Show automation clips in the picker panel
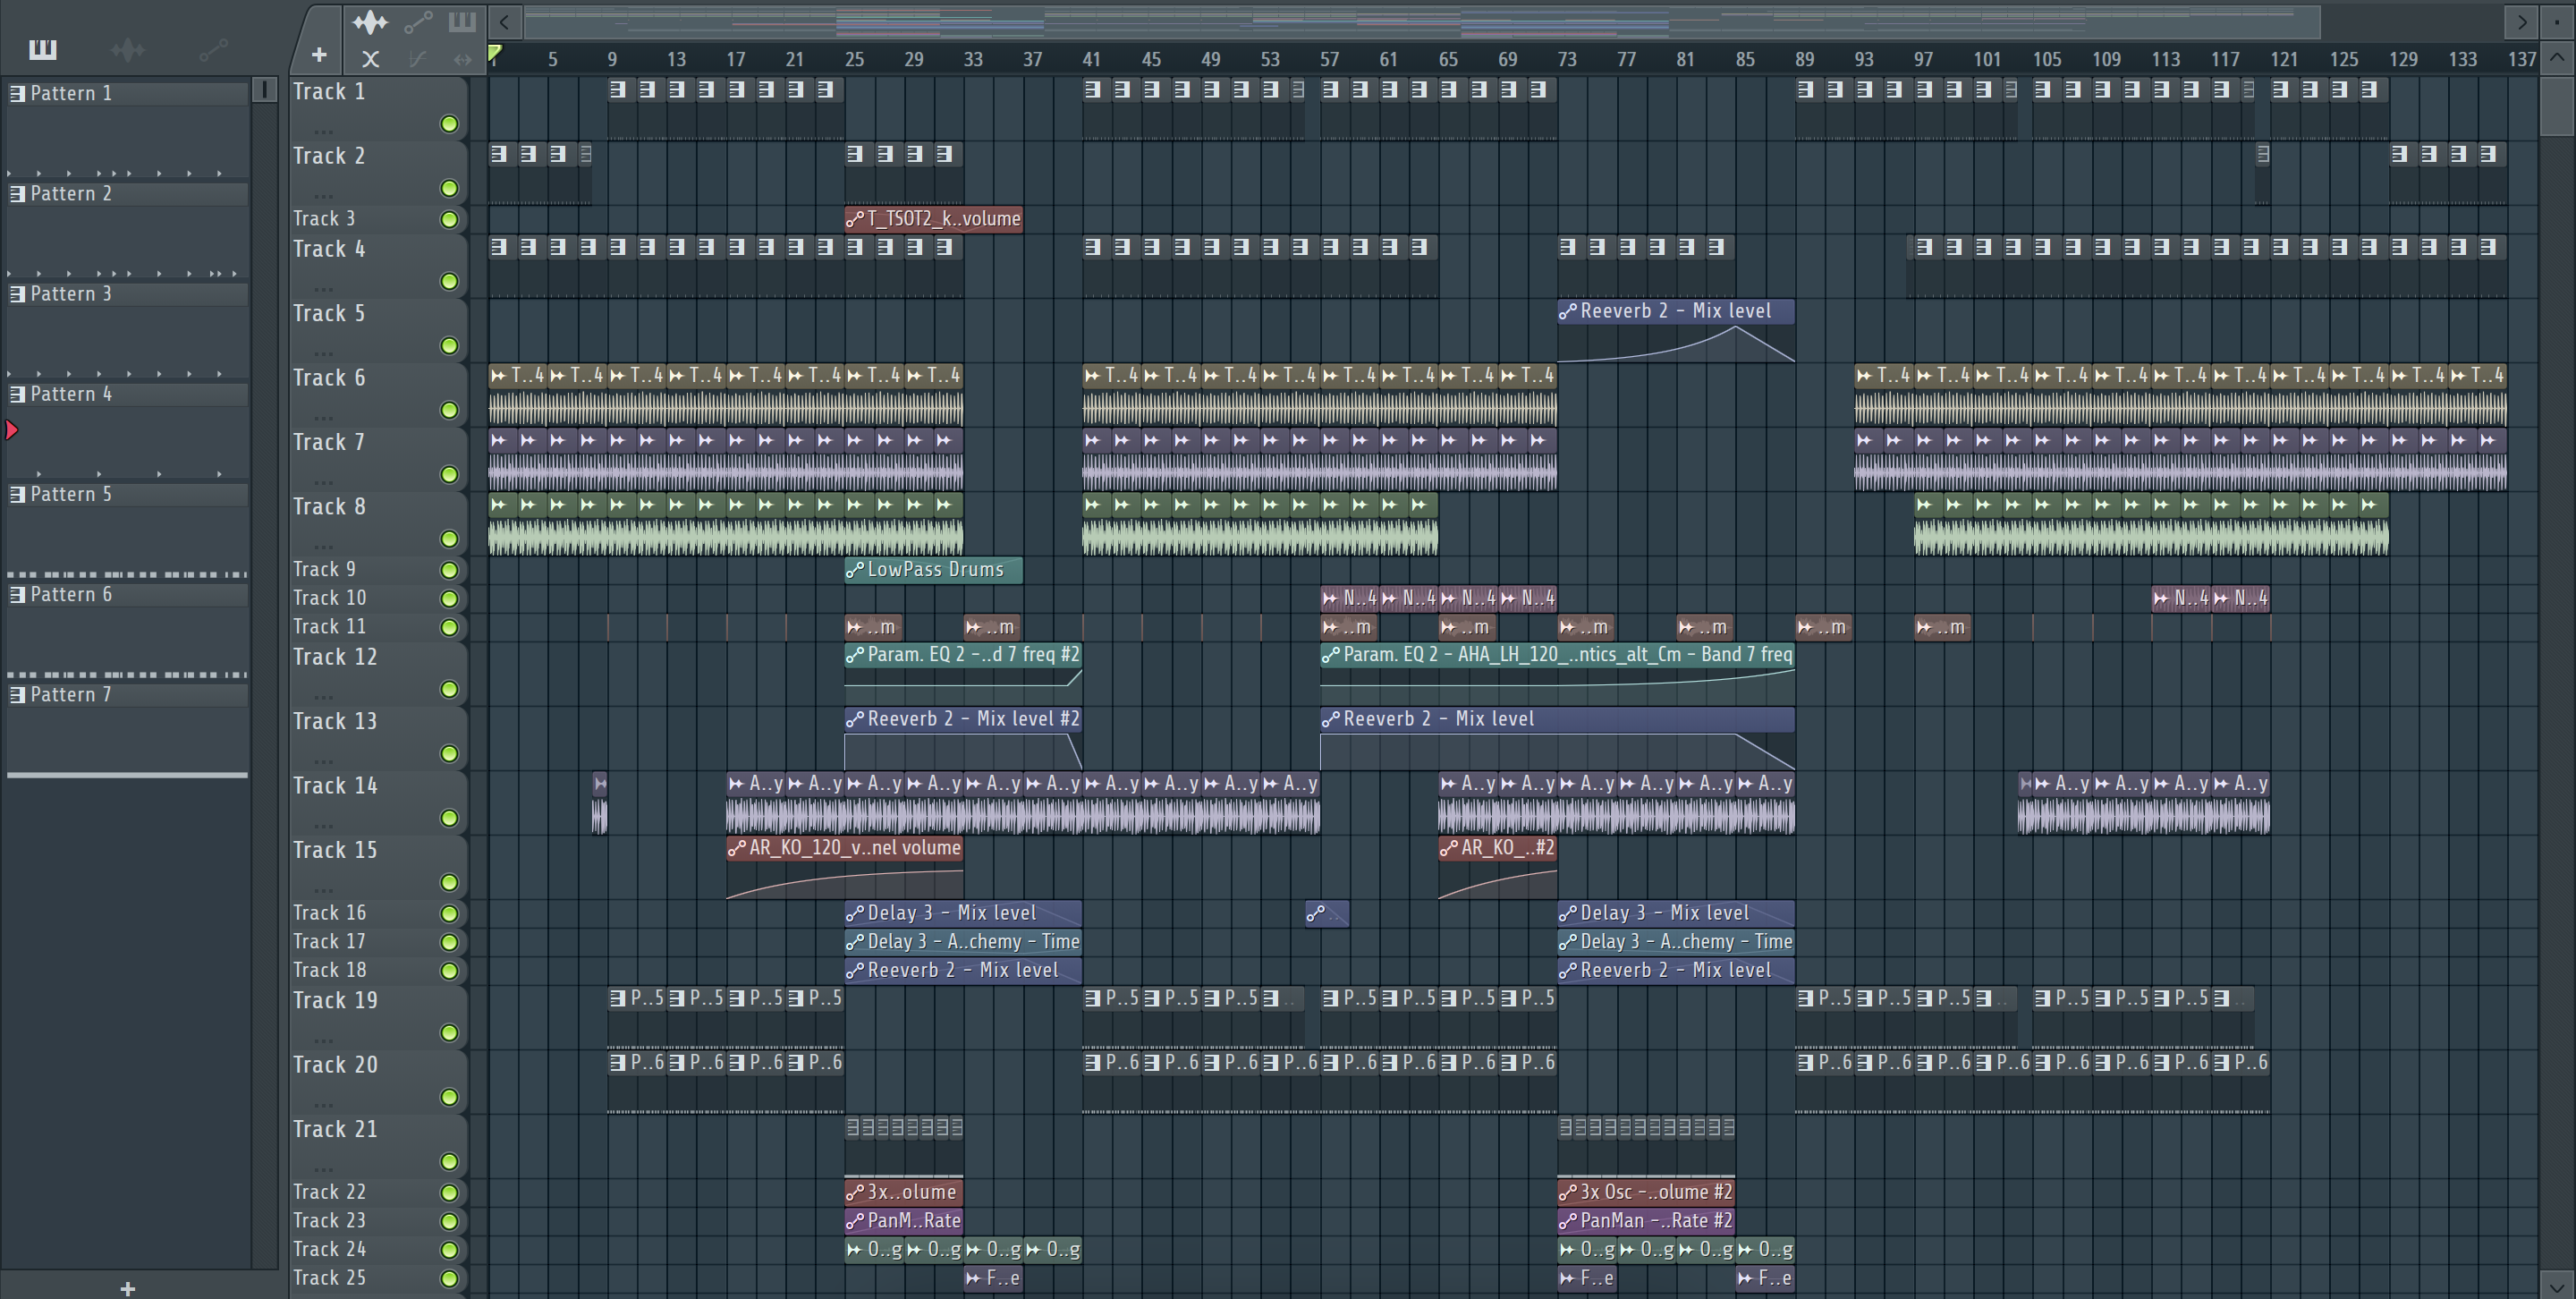 (x=213, y=49)
